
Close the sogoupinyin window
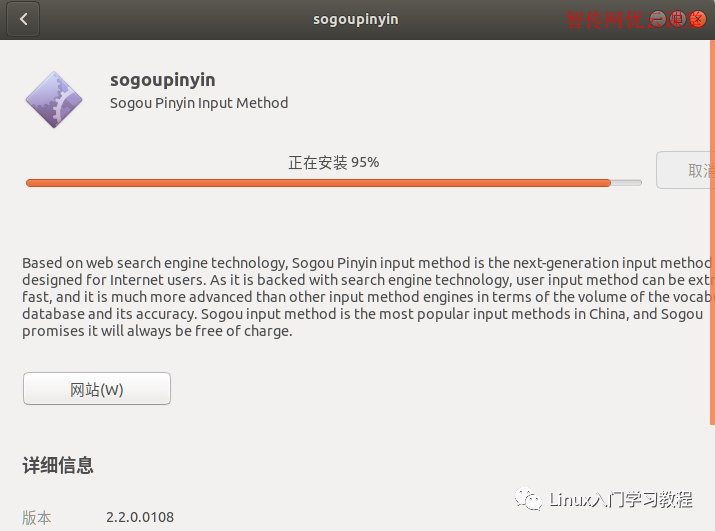(698, 19)
